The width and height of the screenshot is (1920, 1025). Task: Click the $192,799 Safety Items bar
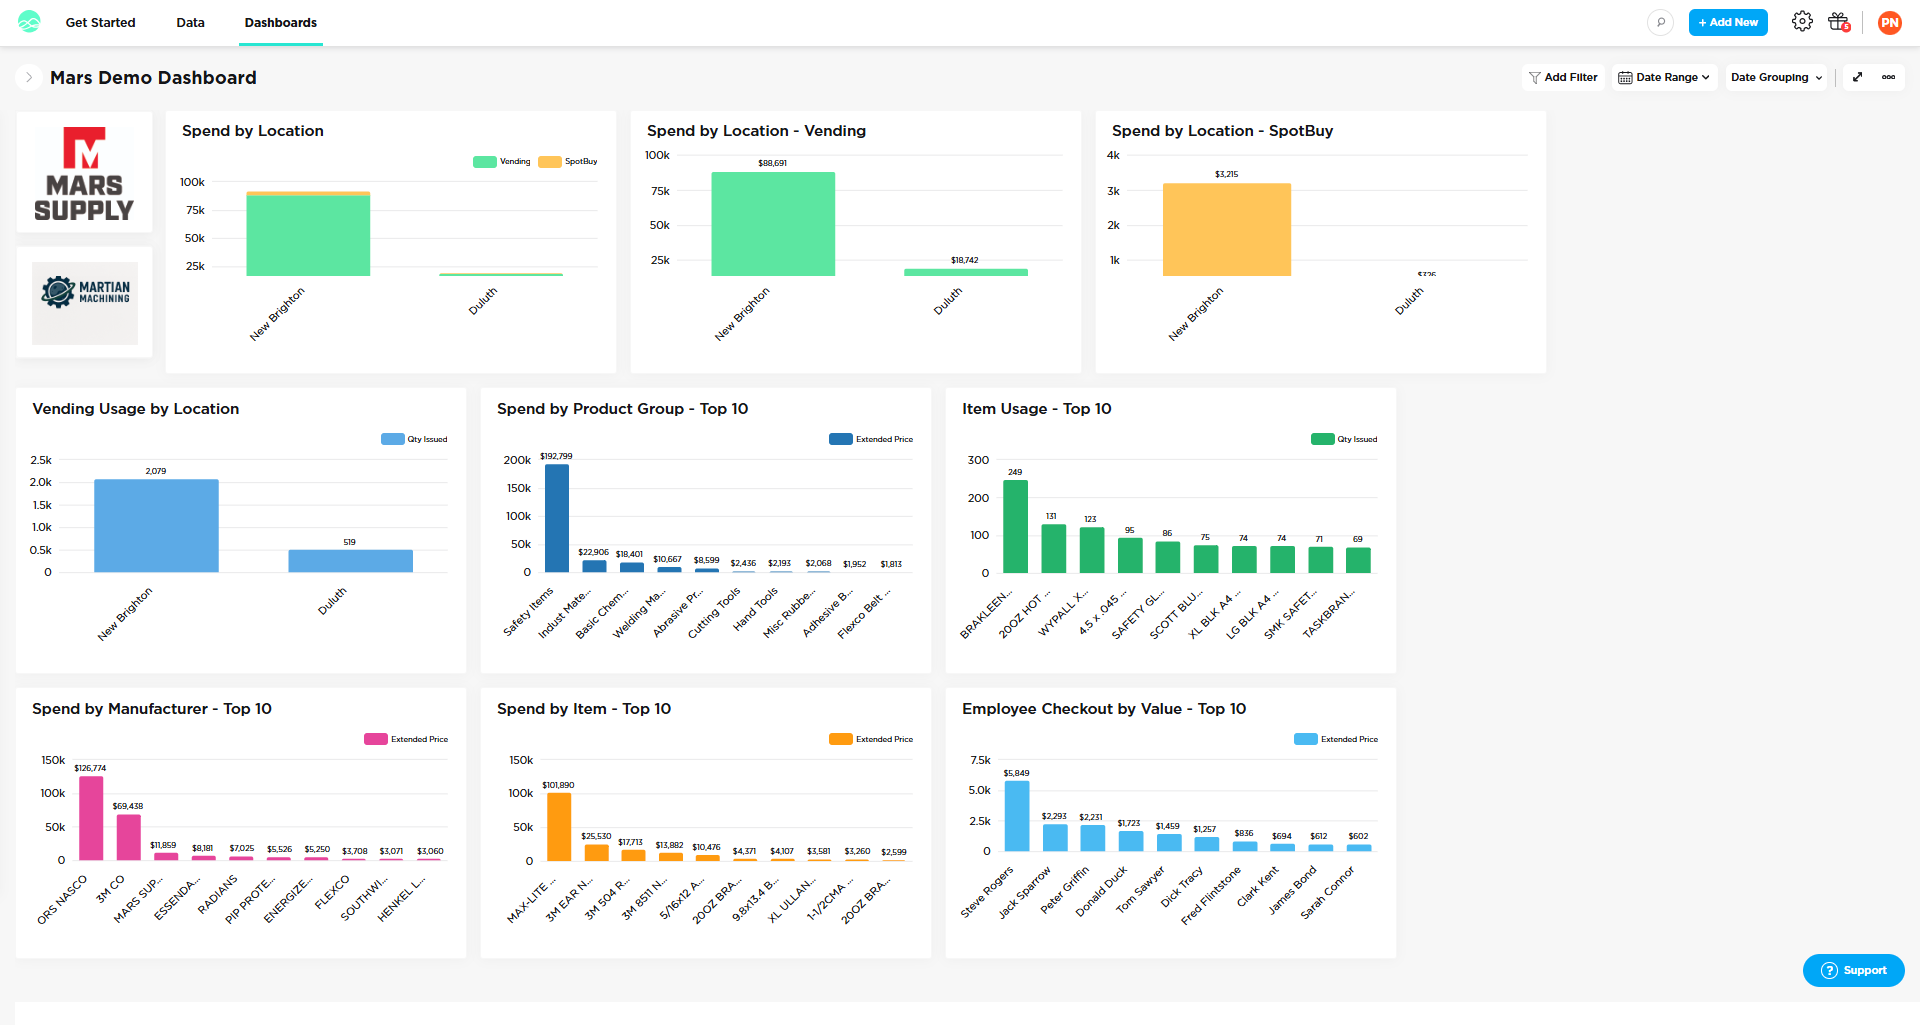pos(557,518)
